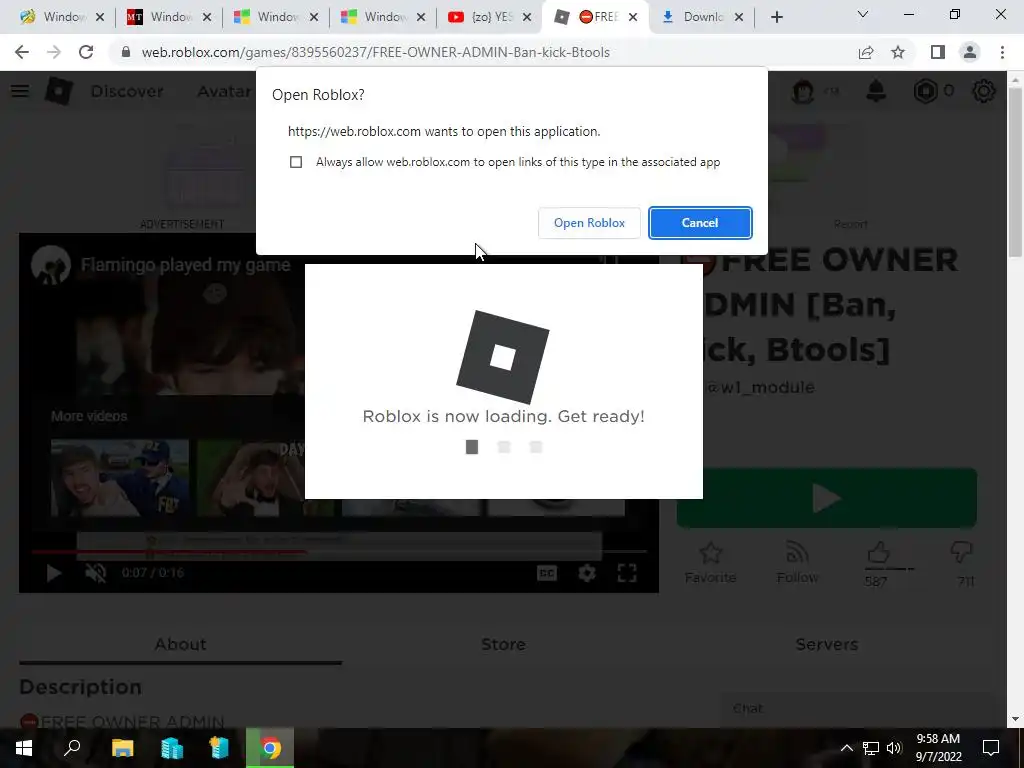The height and width of the screenshot is (768, 1024).
Task: Open the Avatar page link
Action: point(223,91)
